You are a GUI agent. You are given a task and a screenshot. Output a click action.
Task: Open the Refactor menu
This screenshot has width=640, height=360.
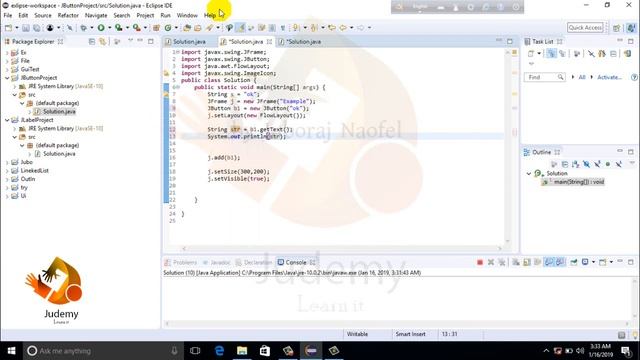coord(68,16)
